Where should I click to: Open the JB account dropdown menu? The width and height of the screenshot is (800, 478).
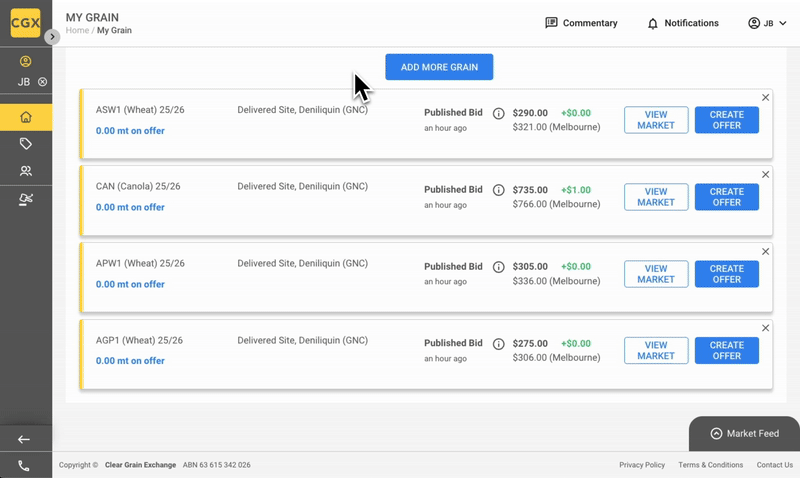click(x=767, y=23)
